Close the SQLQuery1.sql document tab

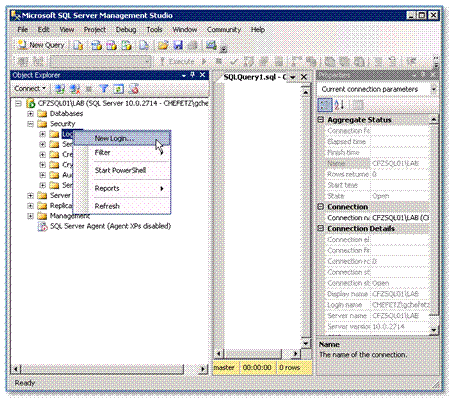(304, 77)
